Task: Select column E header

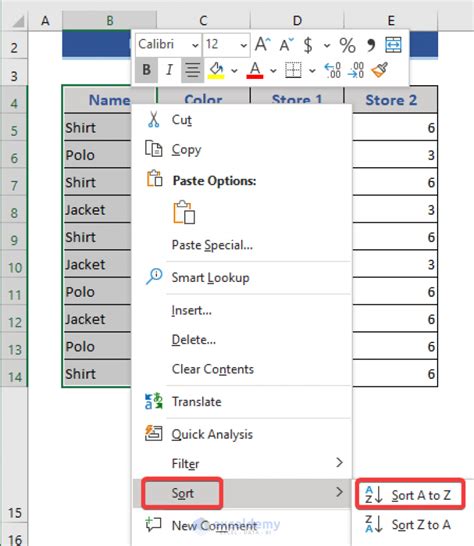Action: pyautogui.click(x=391, y=21)
